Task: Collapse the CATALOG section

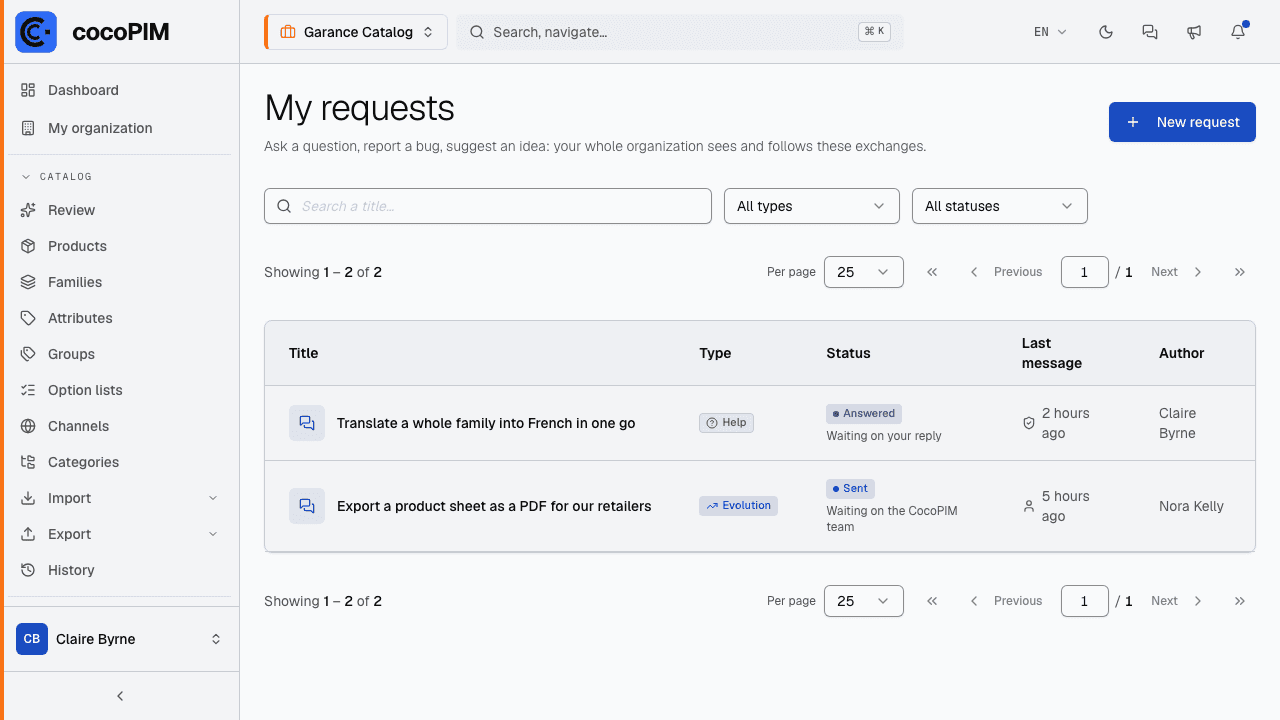Action: 57,177
